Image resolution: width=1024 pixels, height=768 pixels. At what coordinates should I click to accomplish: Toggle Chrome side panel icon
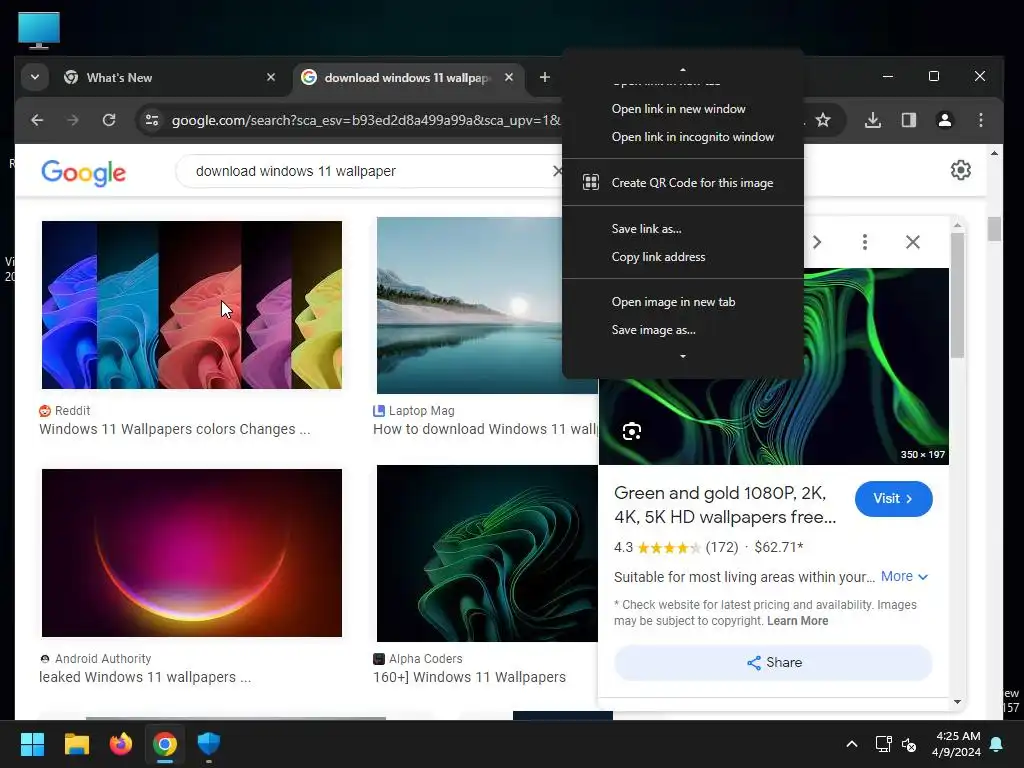click(x=908, y=120)
